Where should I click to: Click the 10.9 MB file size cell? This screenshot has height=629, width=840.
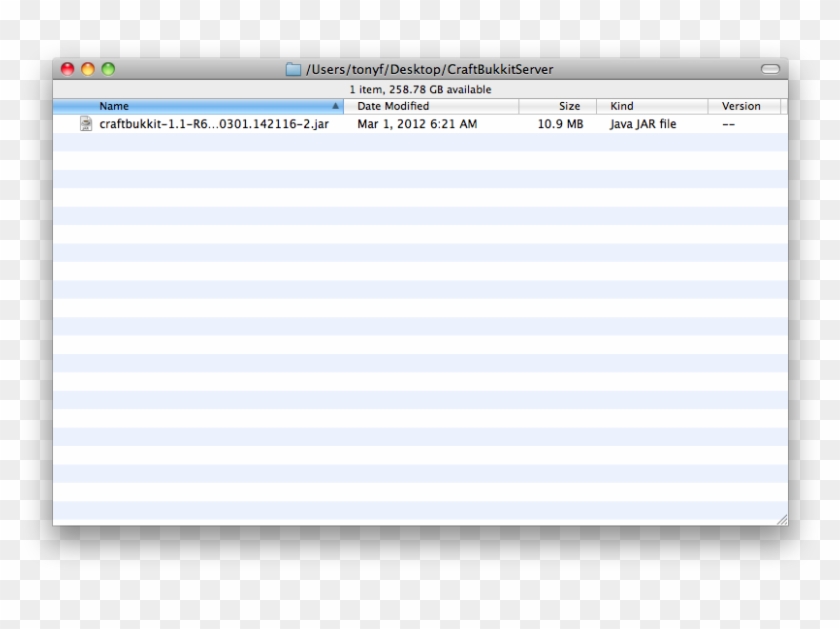pyautogui.click(x=560, y=125)
